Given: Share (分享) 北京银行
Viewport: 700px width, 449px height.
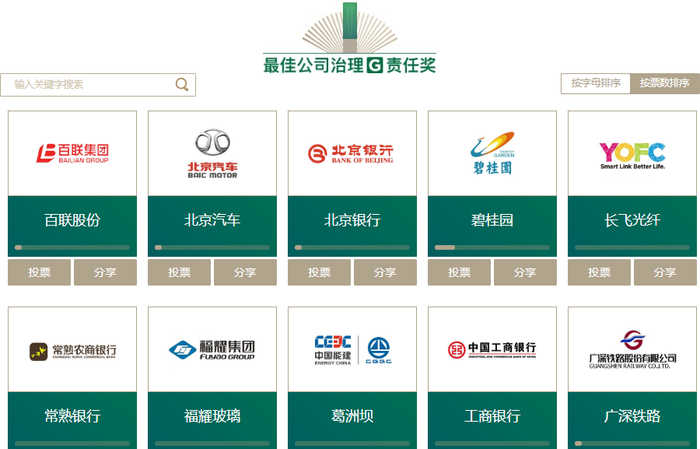Looking at the screenshot, I should click(x=385, y=272).
